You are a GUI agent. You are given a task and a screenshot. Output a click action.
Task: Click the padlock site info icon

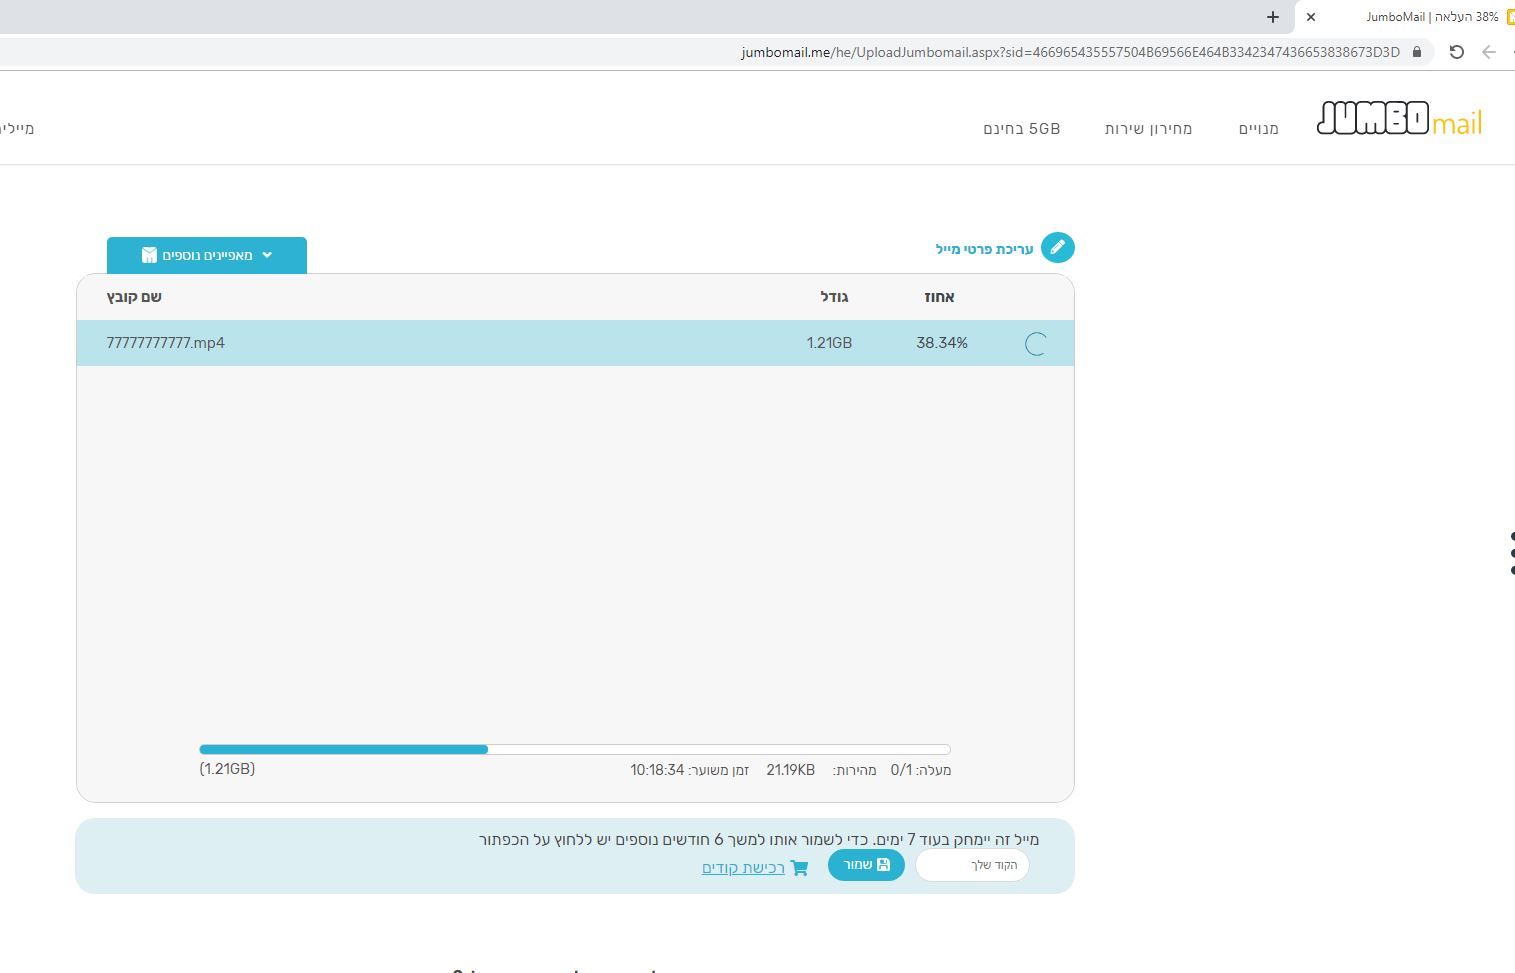click(1417, 52)
